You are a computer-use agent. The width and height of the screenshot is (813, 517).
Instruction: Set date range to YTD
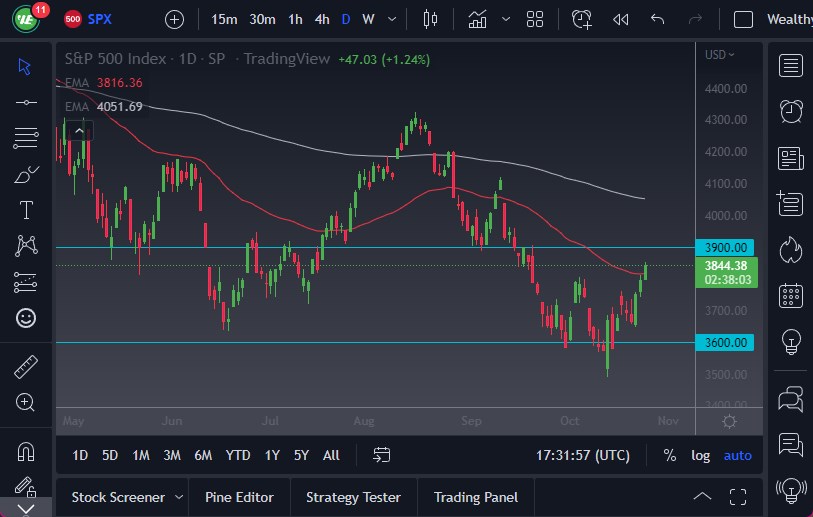point(237,455)
